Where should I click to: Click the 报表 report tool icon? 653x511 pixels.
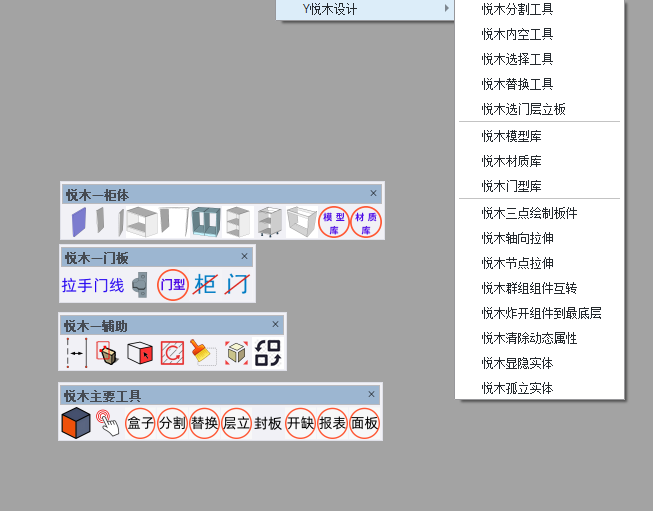(x=332, y=423)
